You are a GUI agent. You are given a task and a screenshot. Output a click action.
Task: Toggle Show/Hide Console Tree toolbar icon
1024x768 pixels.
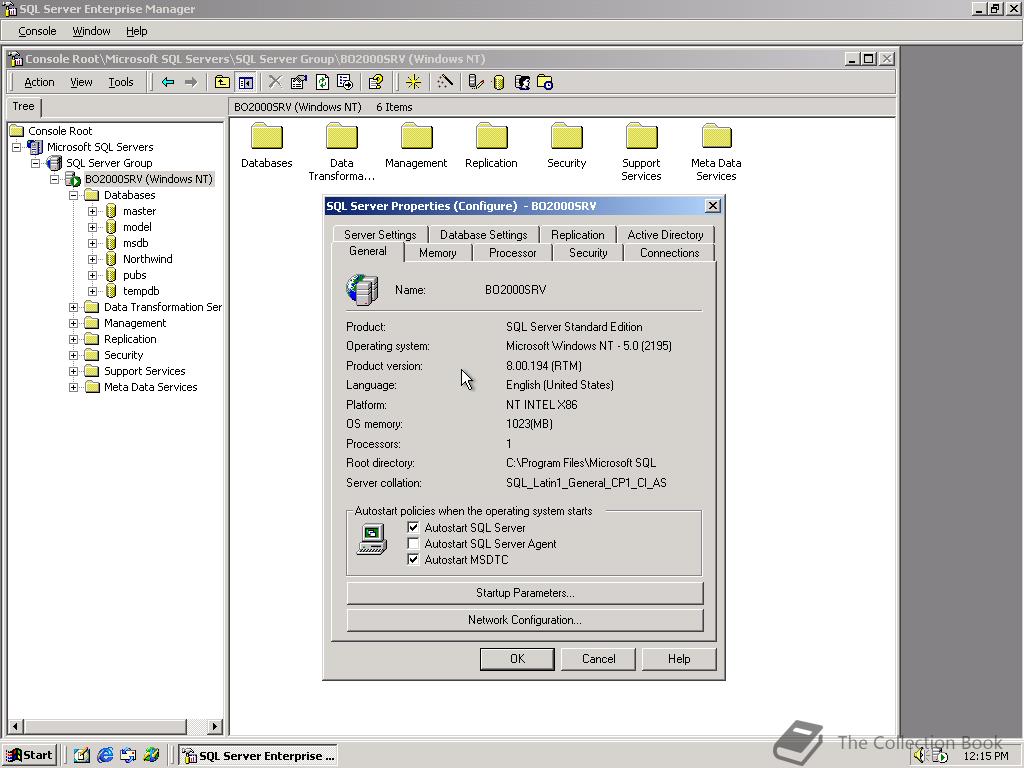pyautogui.click(x=246, y=82)
